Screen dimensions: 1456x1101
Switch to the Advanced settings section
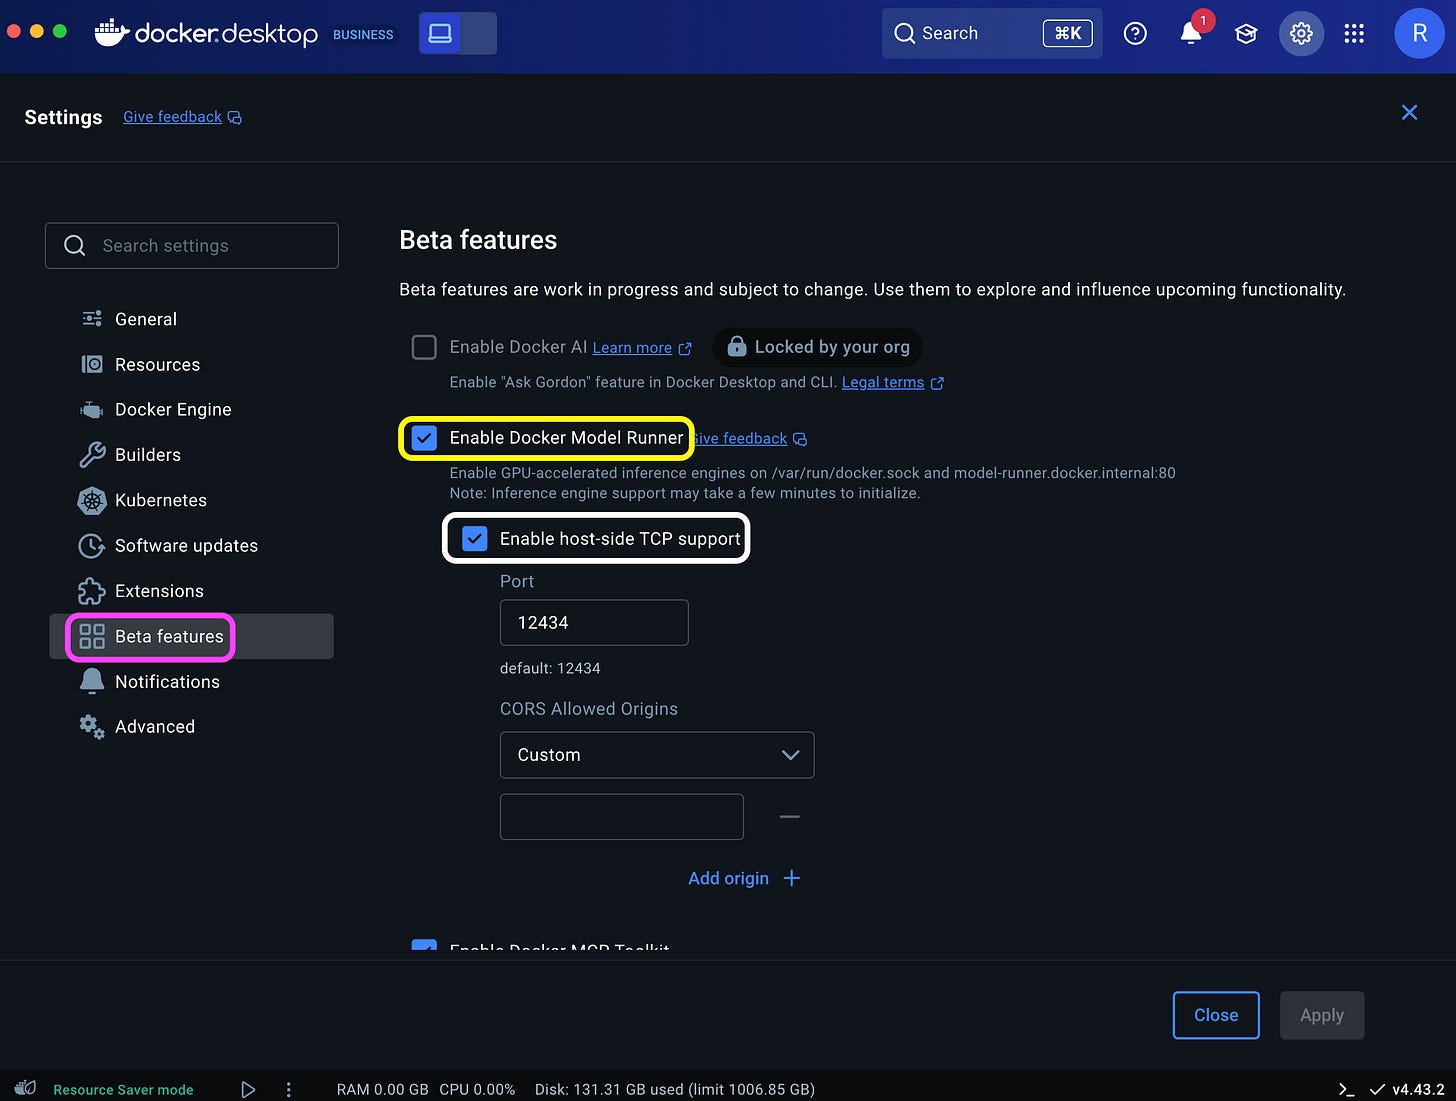[x=154, y=726]
